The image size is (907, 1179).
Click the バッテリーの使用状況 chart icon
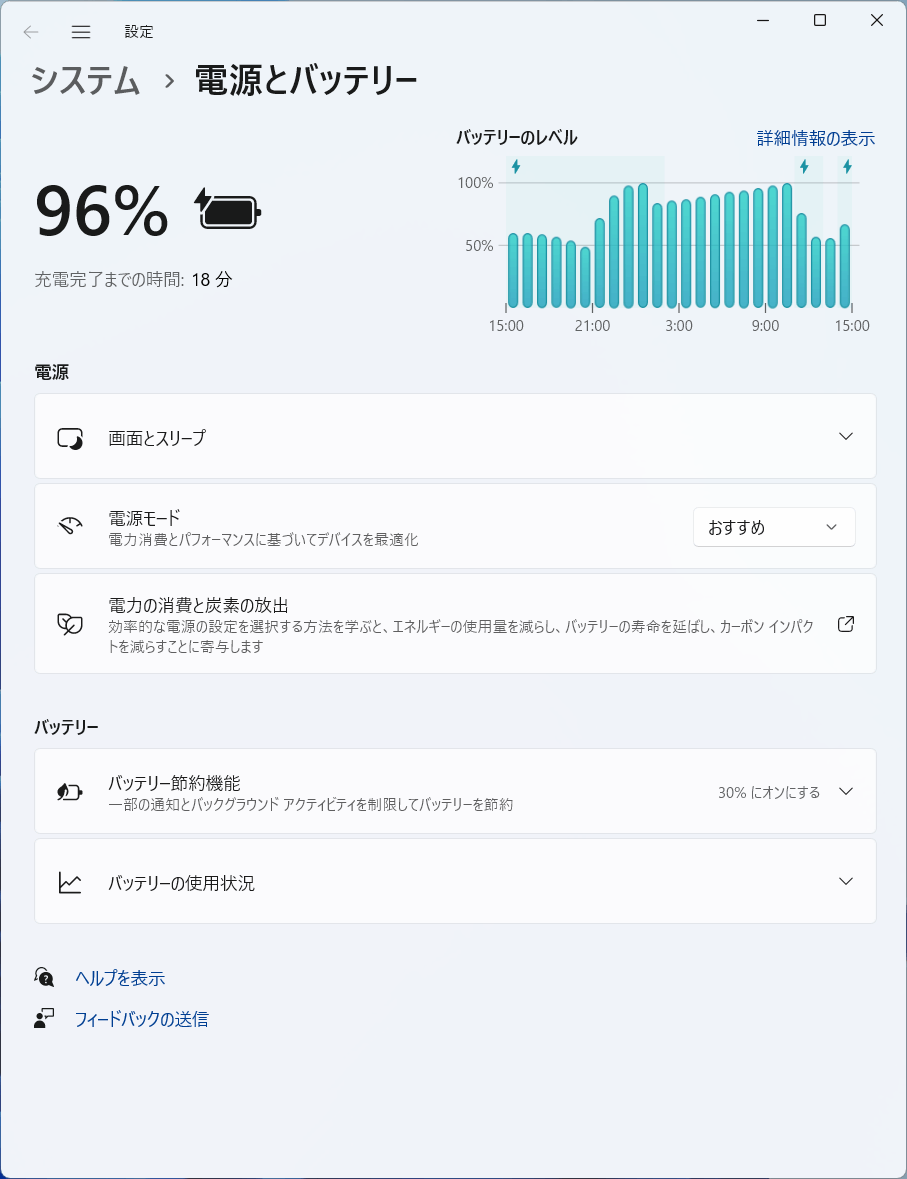click(70, 882)
